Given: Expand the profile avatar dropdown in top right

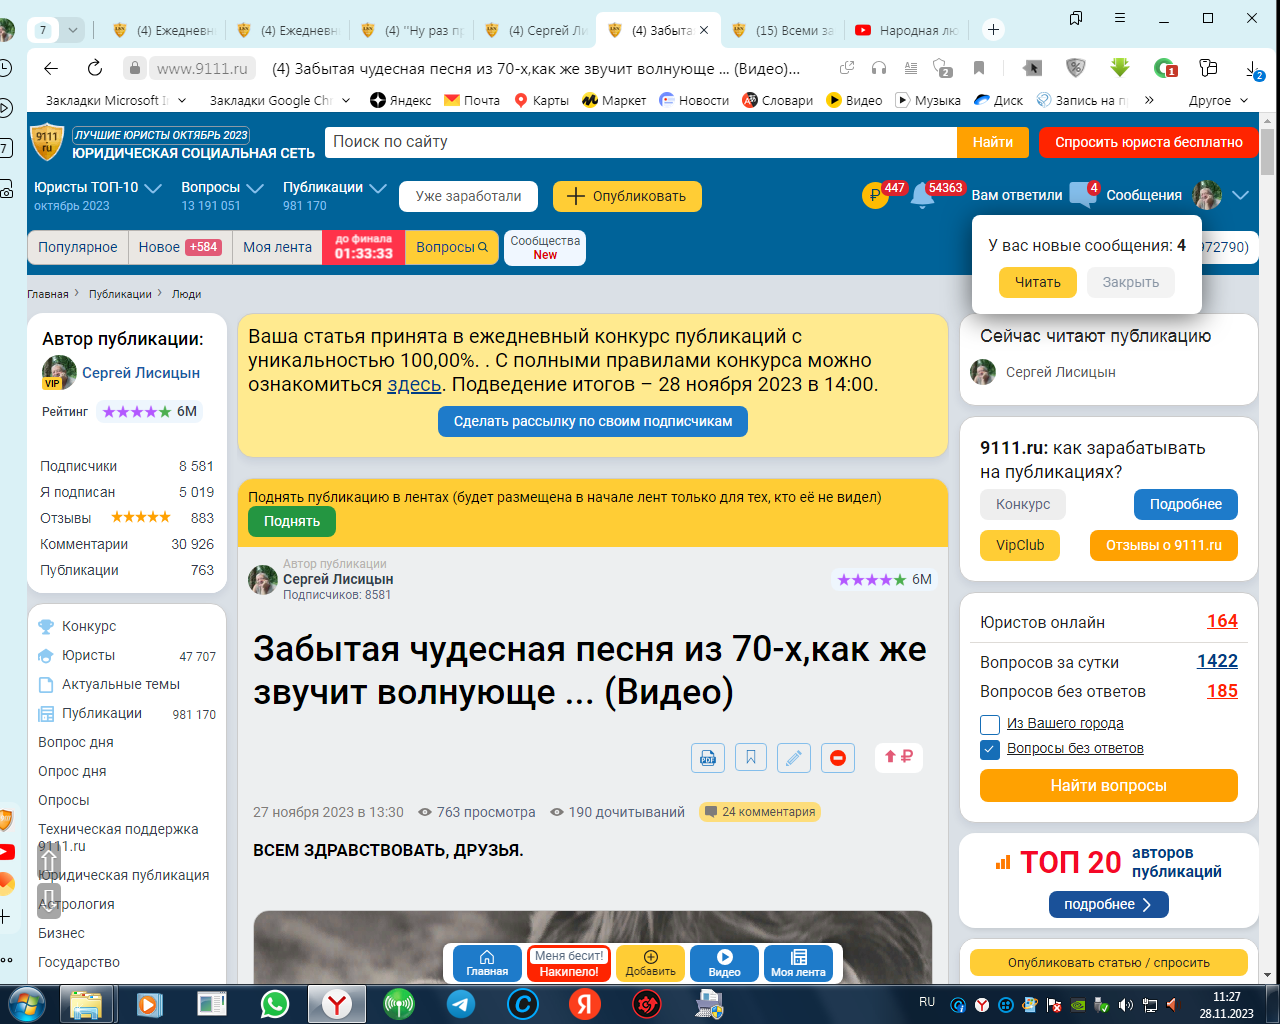Looking at the screenshot, I should point(1240,196).
